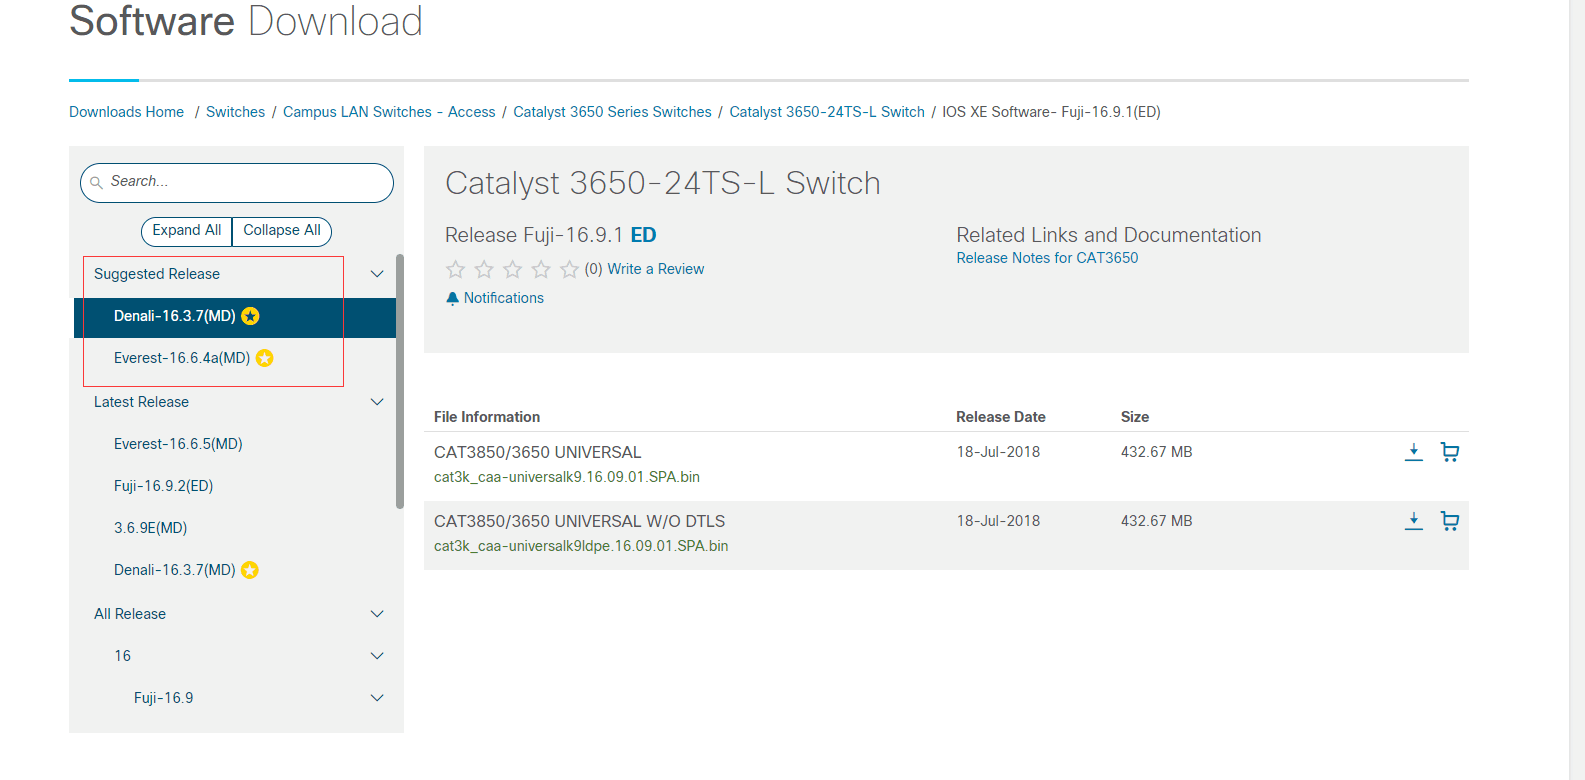Click the search magnifier icon
This screenshot has width=1585, height=780.
pos(97,183)
